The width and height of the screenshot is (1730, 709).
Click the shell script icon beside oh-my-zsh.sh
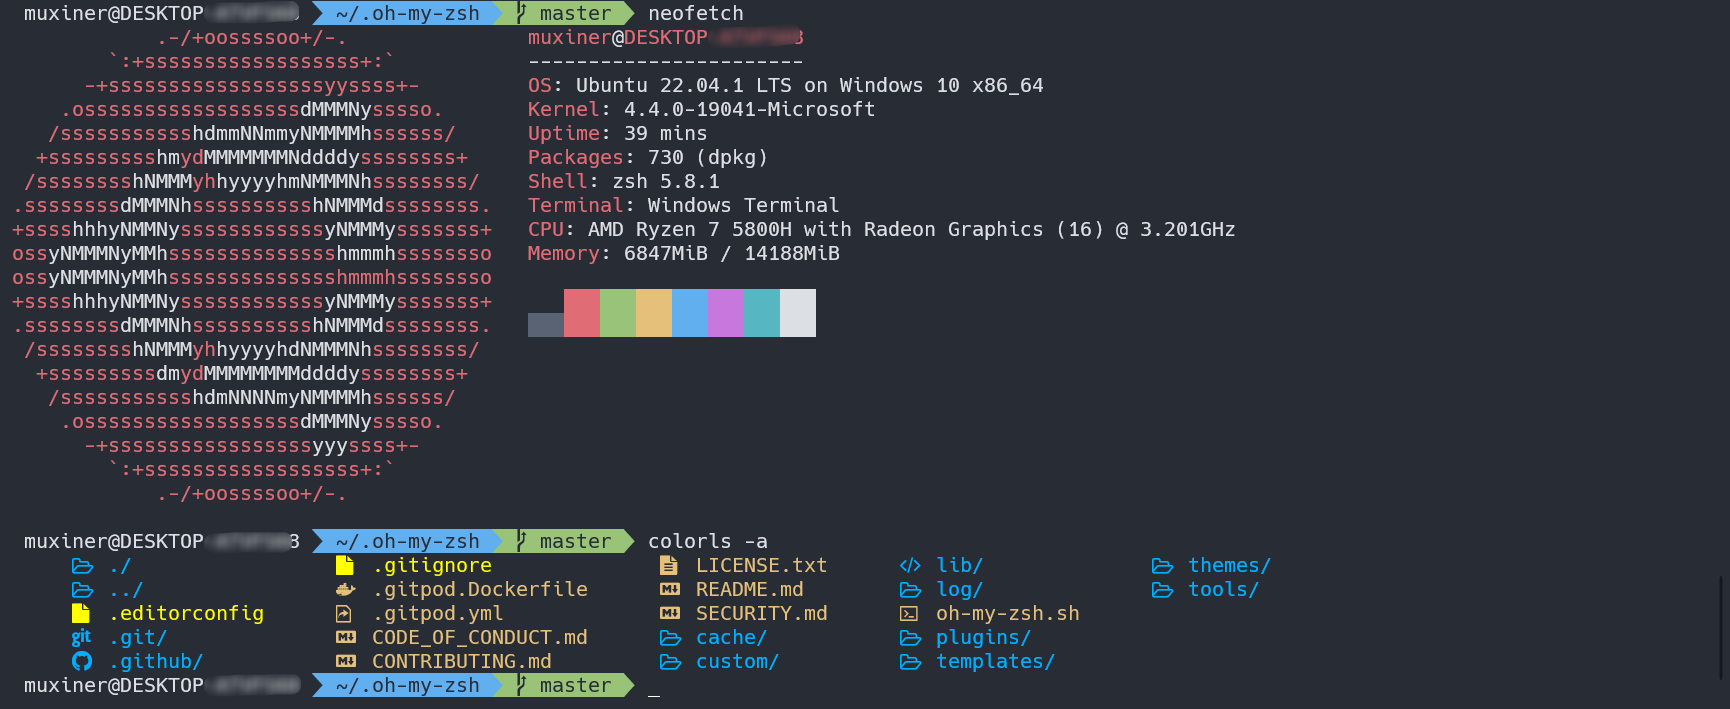click(x=909, y=614)
